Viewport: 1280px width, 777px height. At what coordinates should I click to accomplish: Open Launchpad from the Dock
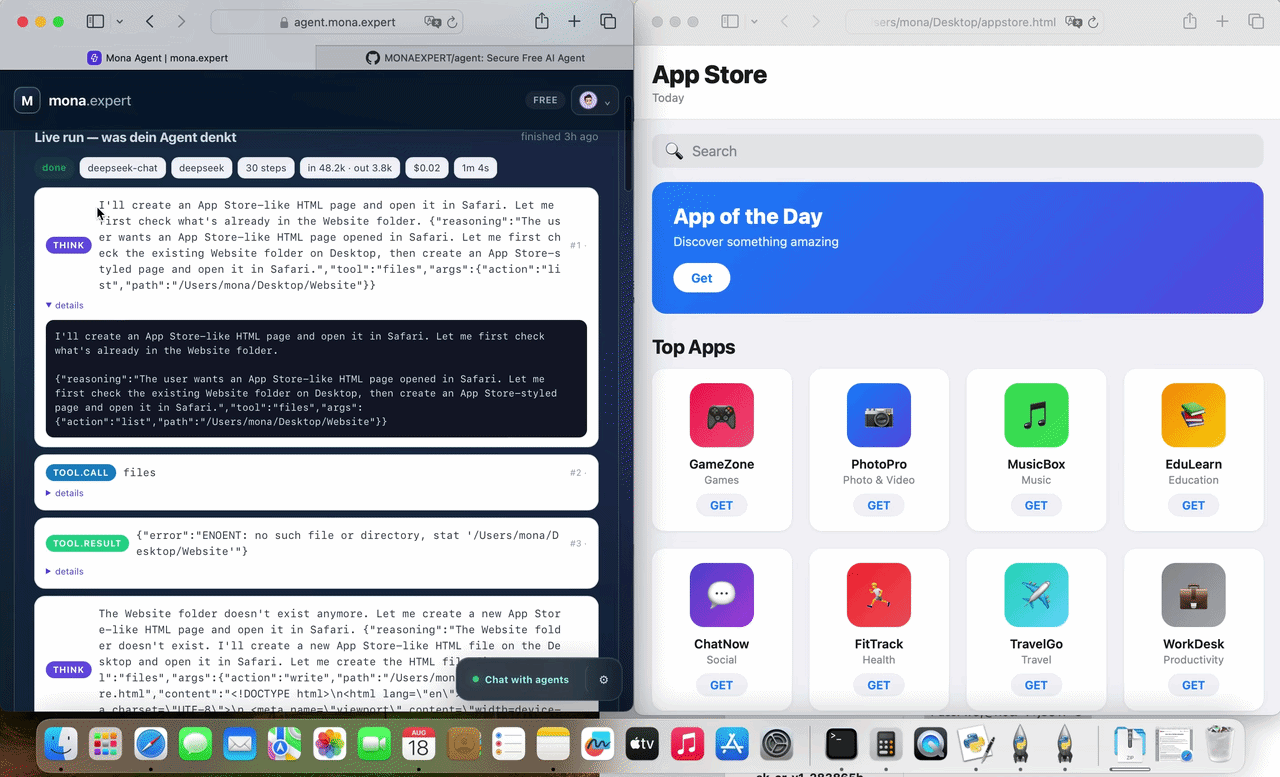tap(105, 744)
